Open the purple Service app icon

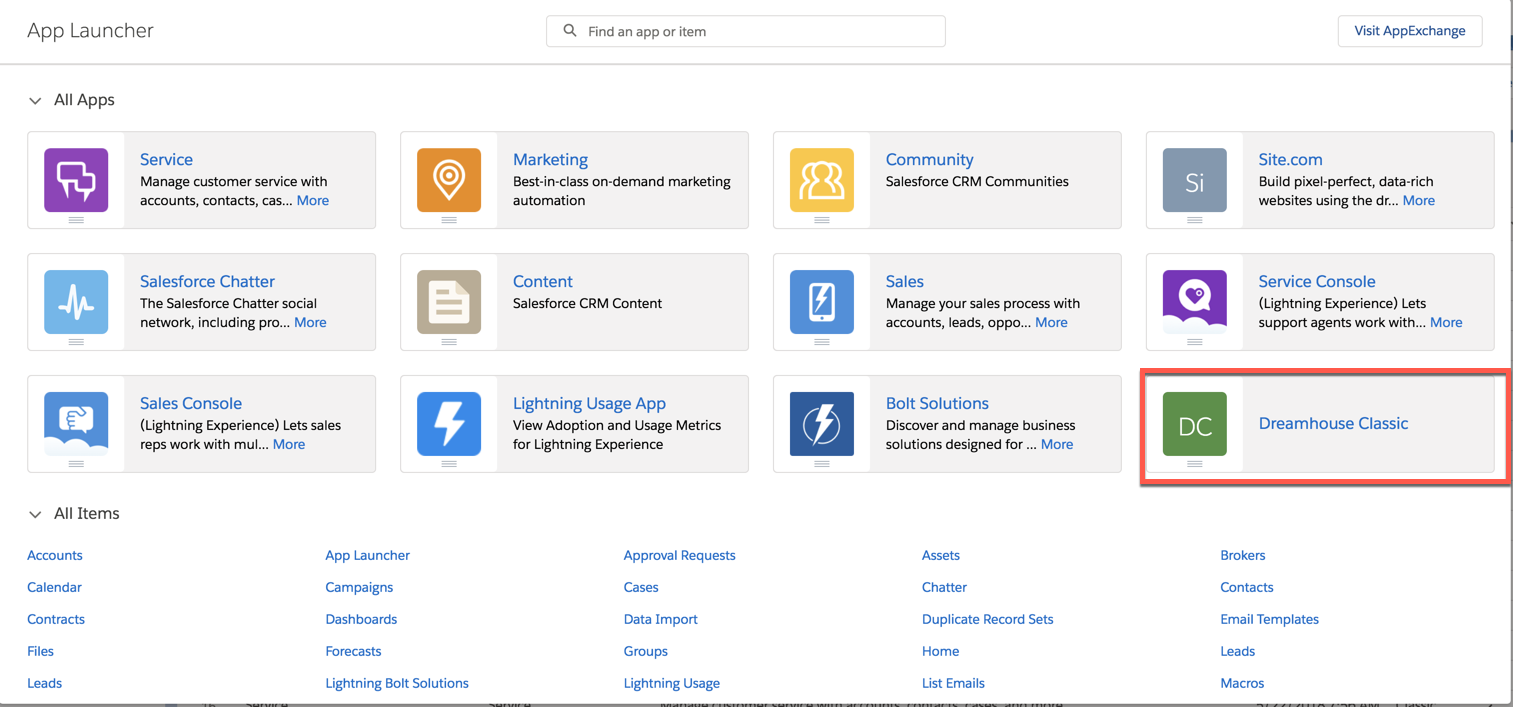tap(76, 180)
